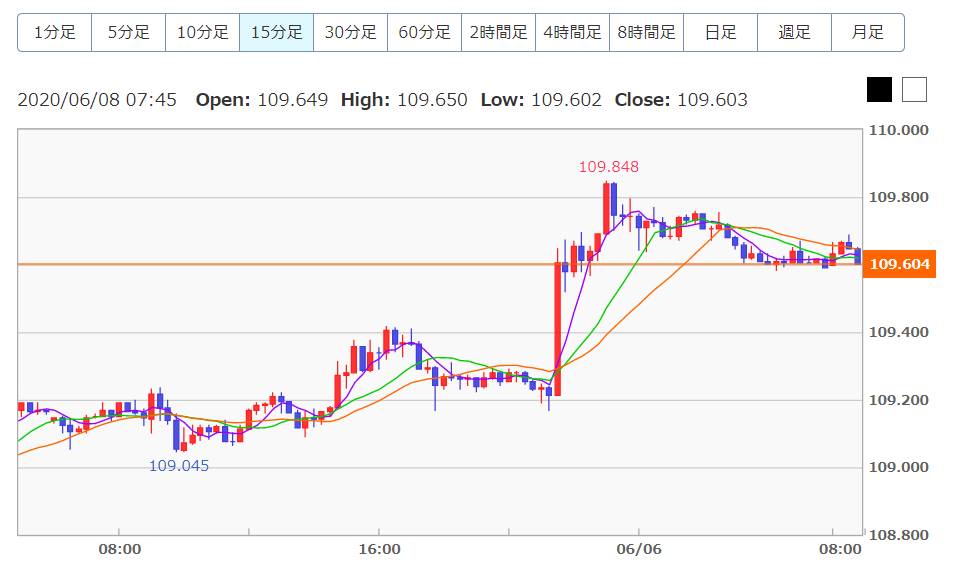Viewport: 956px width, 562px height.
Task: Pick the white theme color swatch
Action: pos(915,90)
